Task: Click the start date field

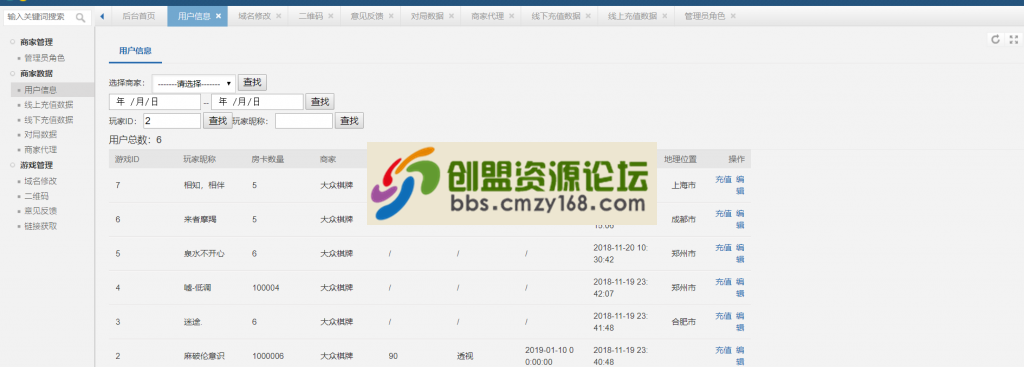Action: pyautogui.click(x=155, y=102)
